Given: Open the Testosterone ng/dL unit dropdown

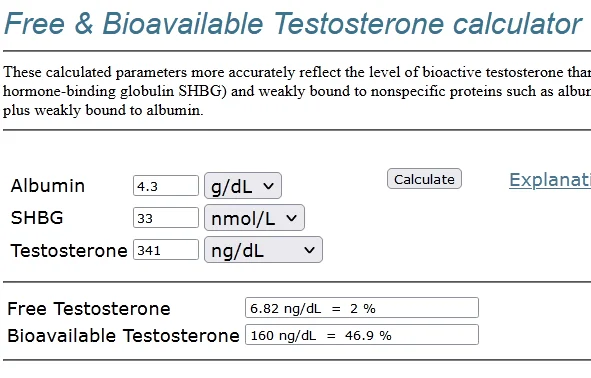Looking at the screenshot, I should (263, 249).
